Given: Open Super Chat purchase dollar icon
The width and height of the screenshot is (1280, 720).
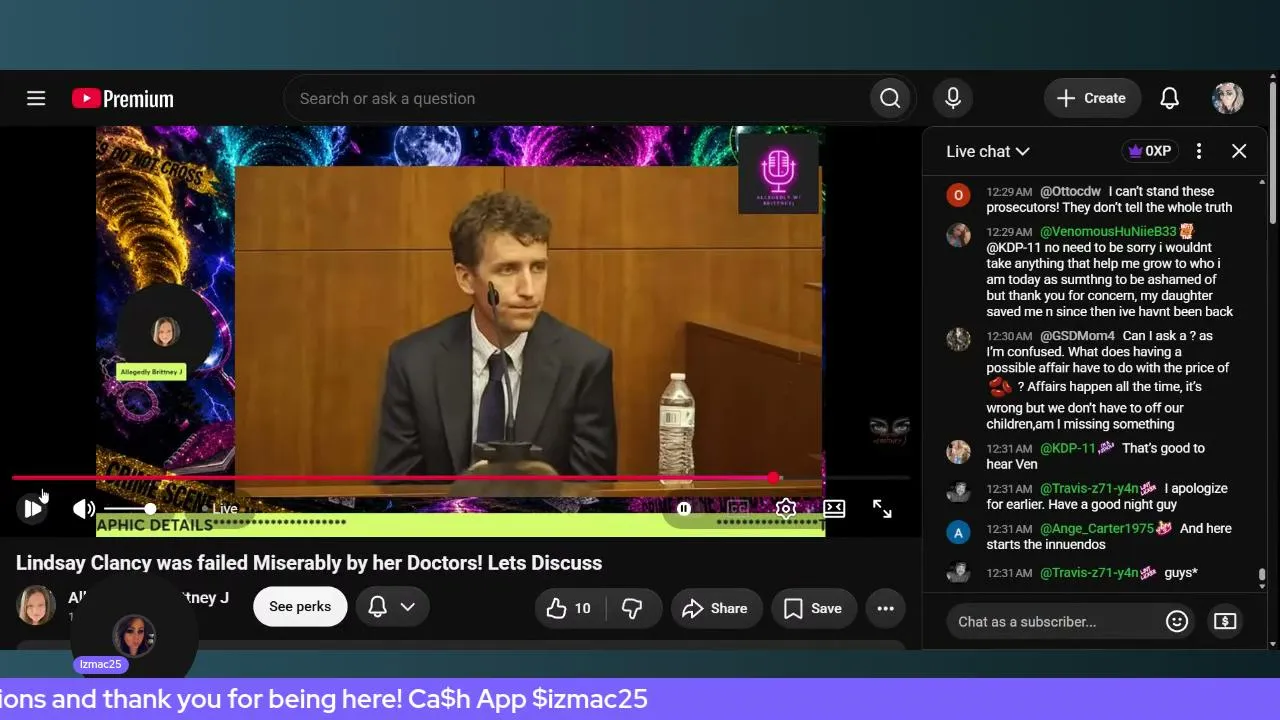Looking at the screenshot, I should [x=1225, y=621].
